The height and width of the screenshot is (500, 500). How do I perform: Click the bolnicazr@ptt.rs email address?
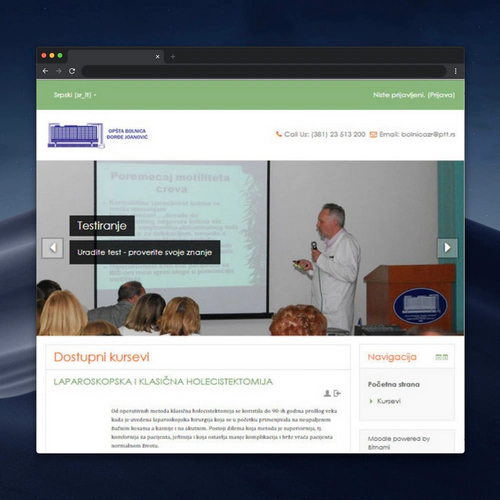(x=428, y=134)
